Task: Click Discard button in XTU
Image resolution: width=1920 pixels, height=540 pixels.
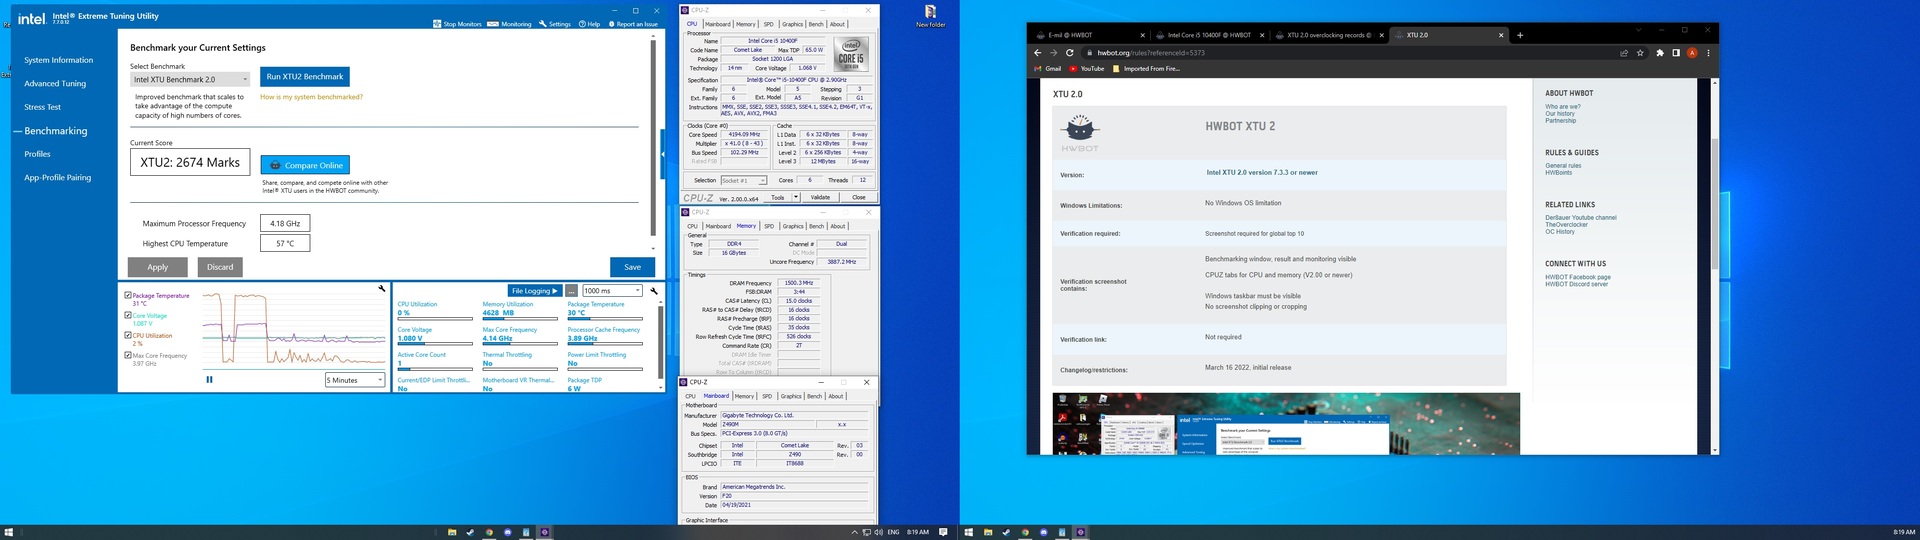Action: [220, 267]
